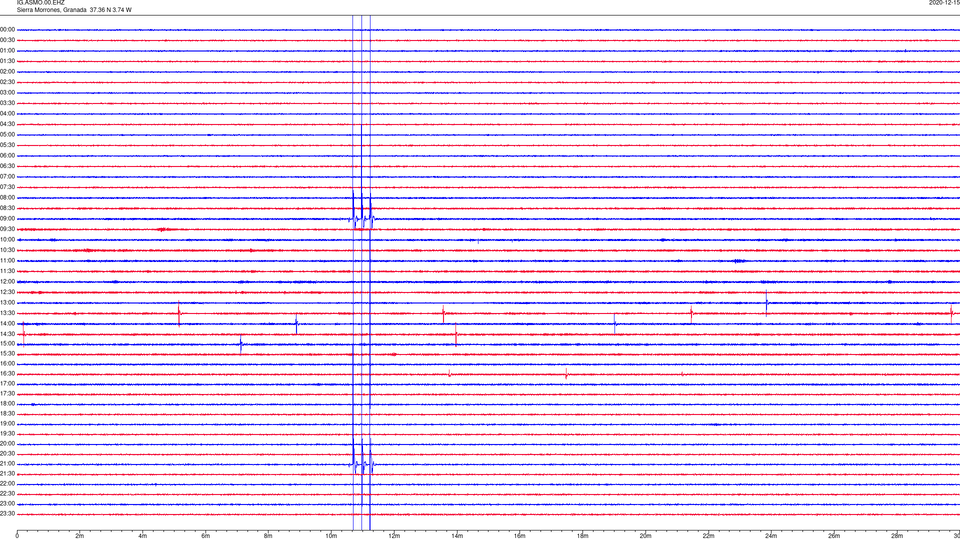
Task: Select the 19:00 trace time label
Action: pos(7,424)
